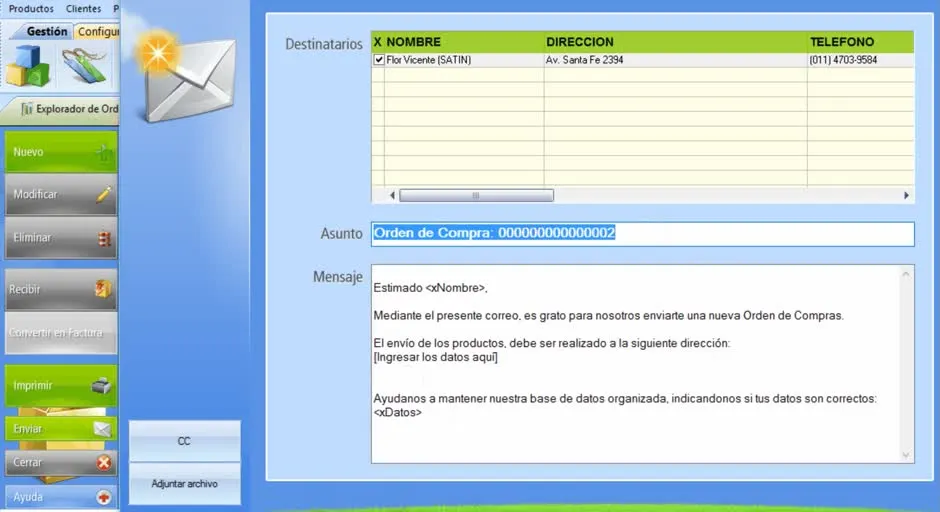
Task: Click the plus icon on Nuevo
Action: (104, 152)
